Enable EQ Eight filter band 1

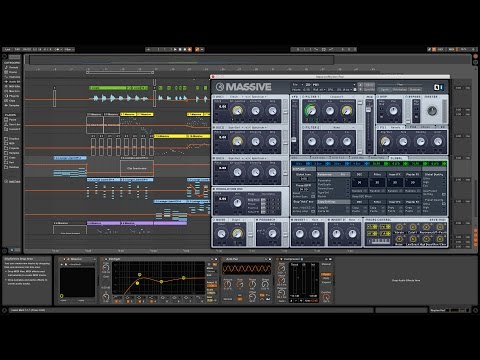pyautogui.click(x=117, y=301)
